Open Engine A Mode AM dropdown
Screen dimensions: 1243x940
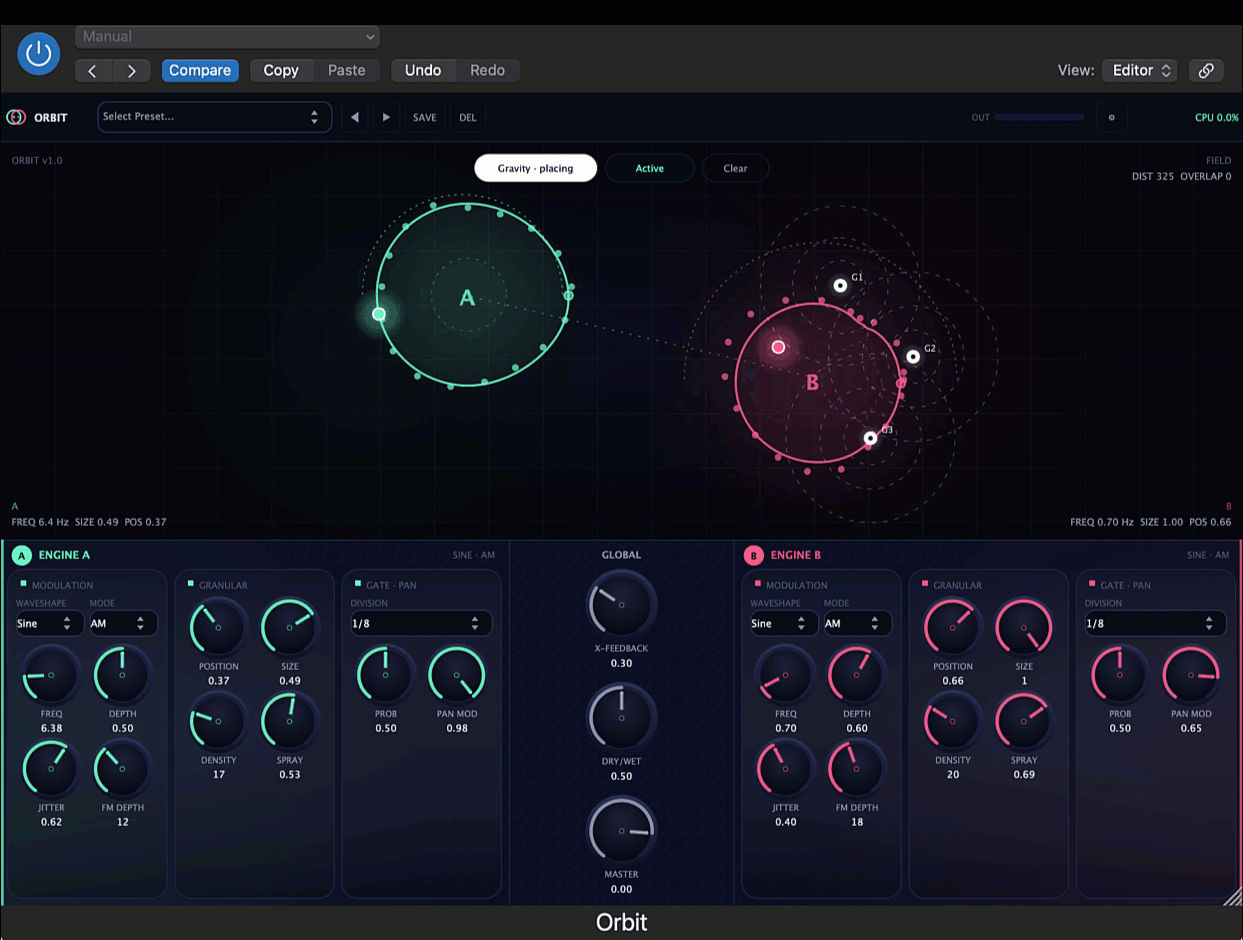[122, 623]
